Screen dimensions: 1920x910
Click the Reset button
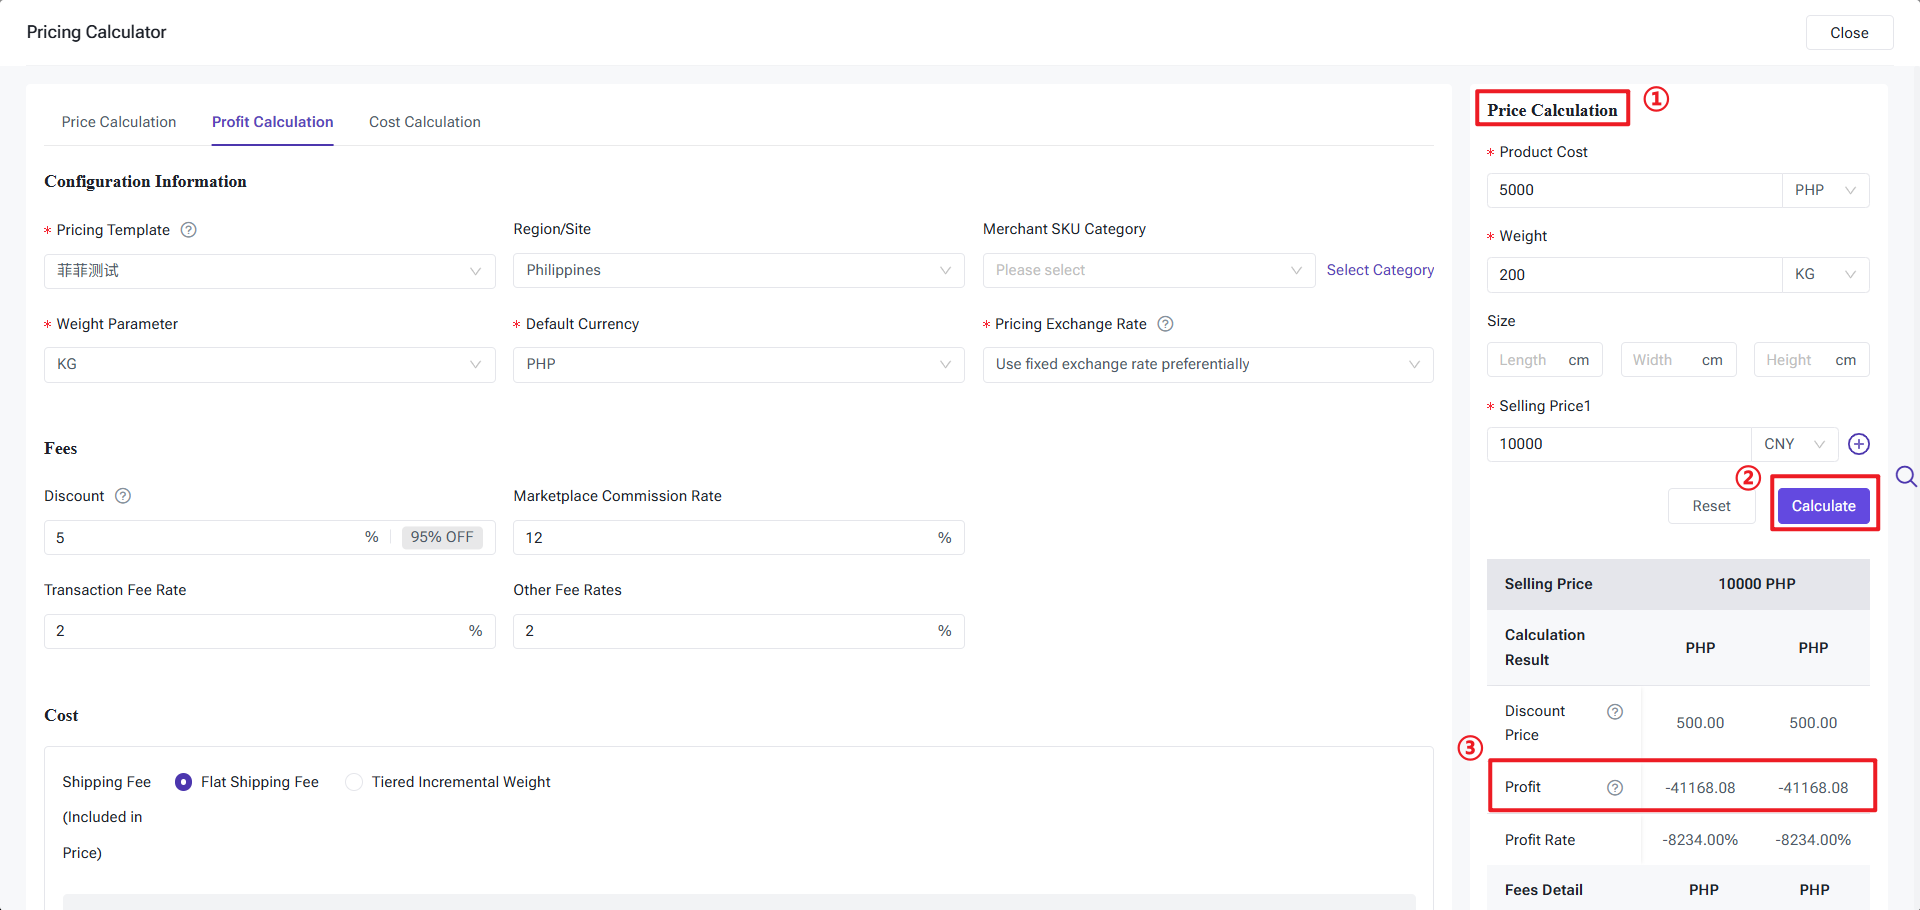coord(1711,506)
